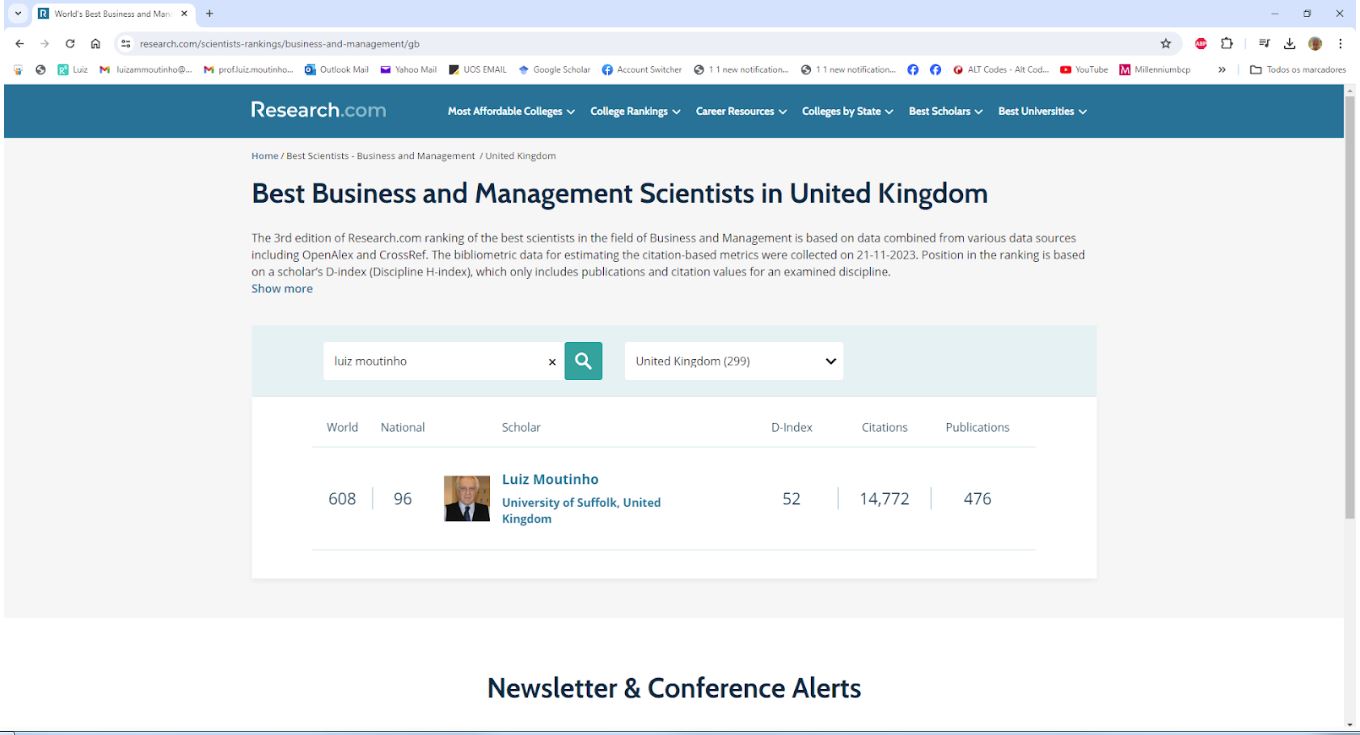Open the browser Extensions puzzle icon
The width and height of the screenshot is (1360, 735).
point(1227,43)
